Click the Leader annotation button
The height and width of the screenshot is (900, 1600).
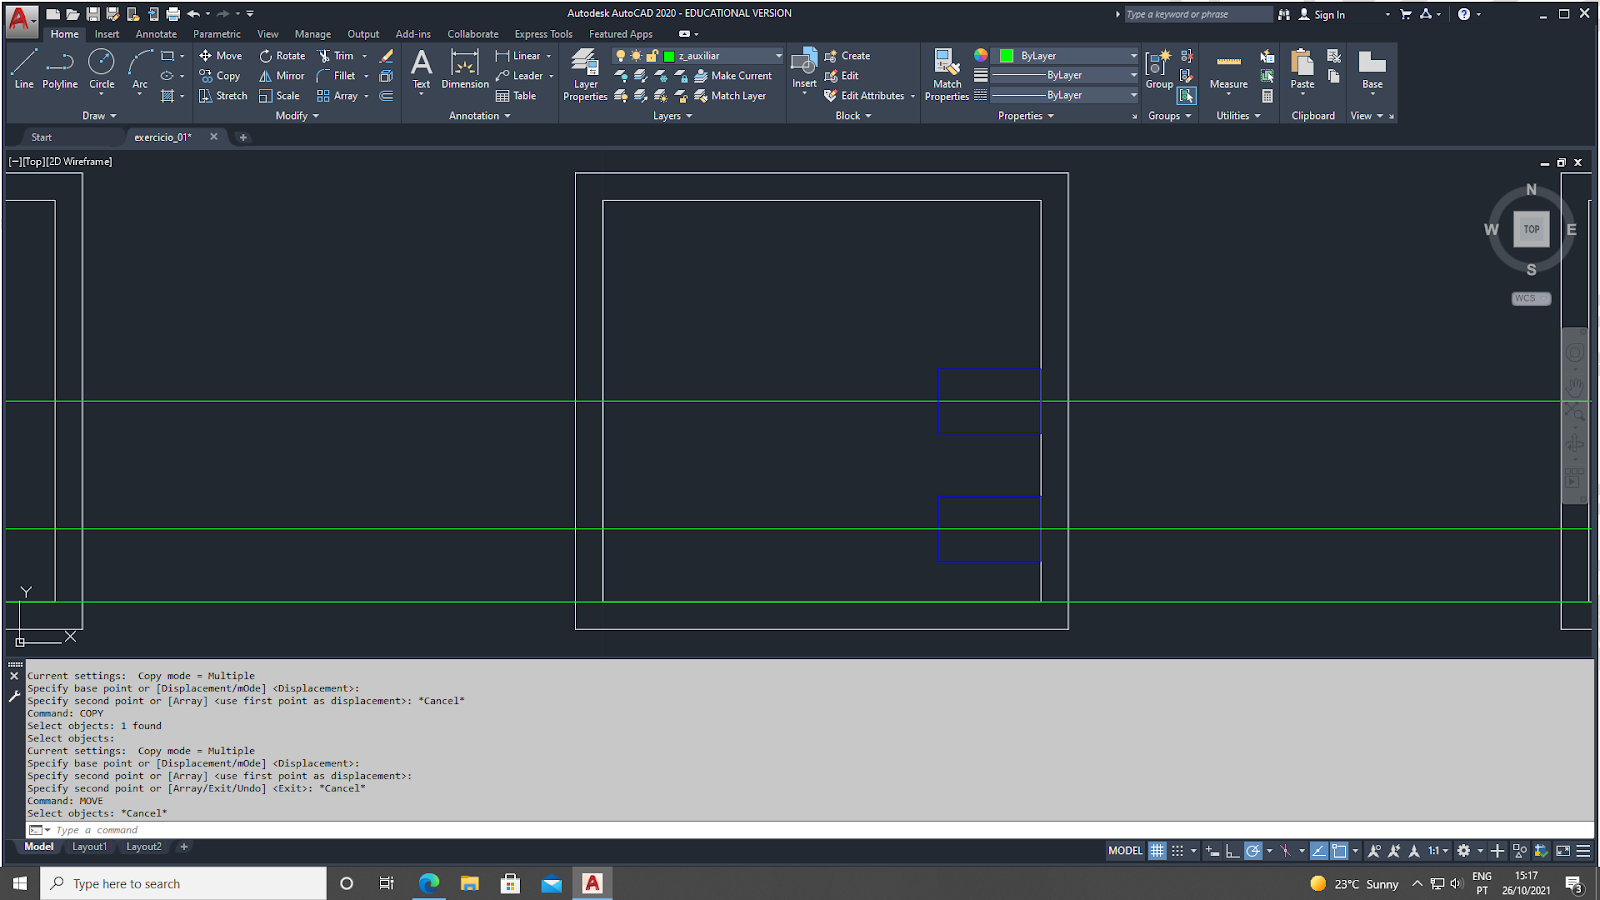[x=520, y=76]
